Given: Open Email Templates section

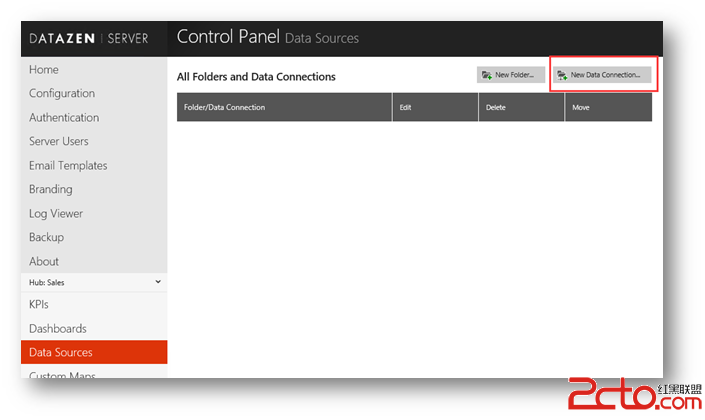Looking at the screenshot, I should click(68, 165).
